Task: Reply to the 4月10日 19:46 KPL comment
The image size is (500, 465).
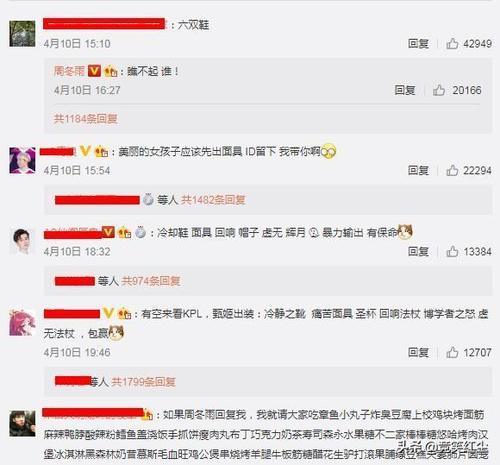Action: point(418,352)
